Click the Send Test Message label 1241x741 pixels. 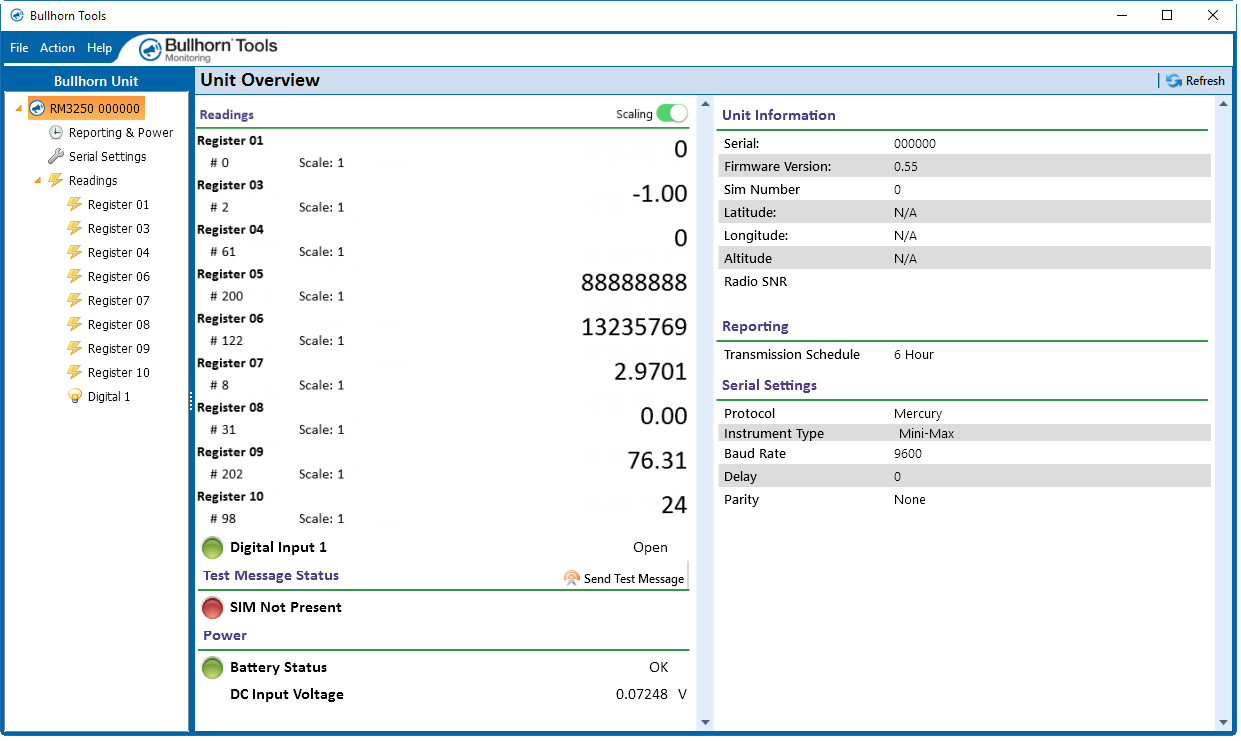[634, 579]
